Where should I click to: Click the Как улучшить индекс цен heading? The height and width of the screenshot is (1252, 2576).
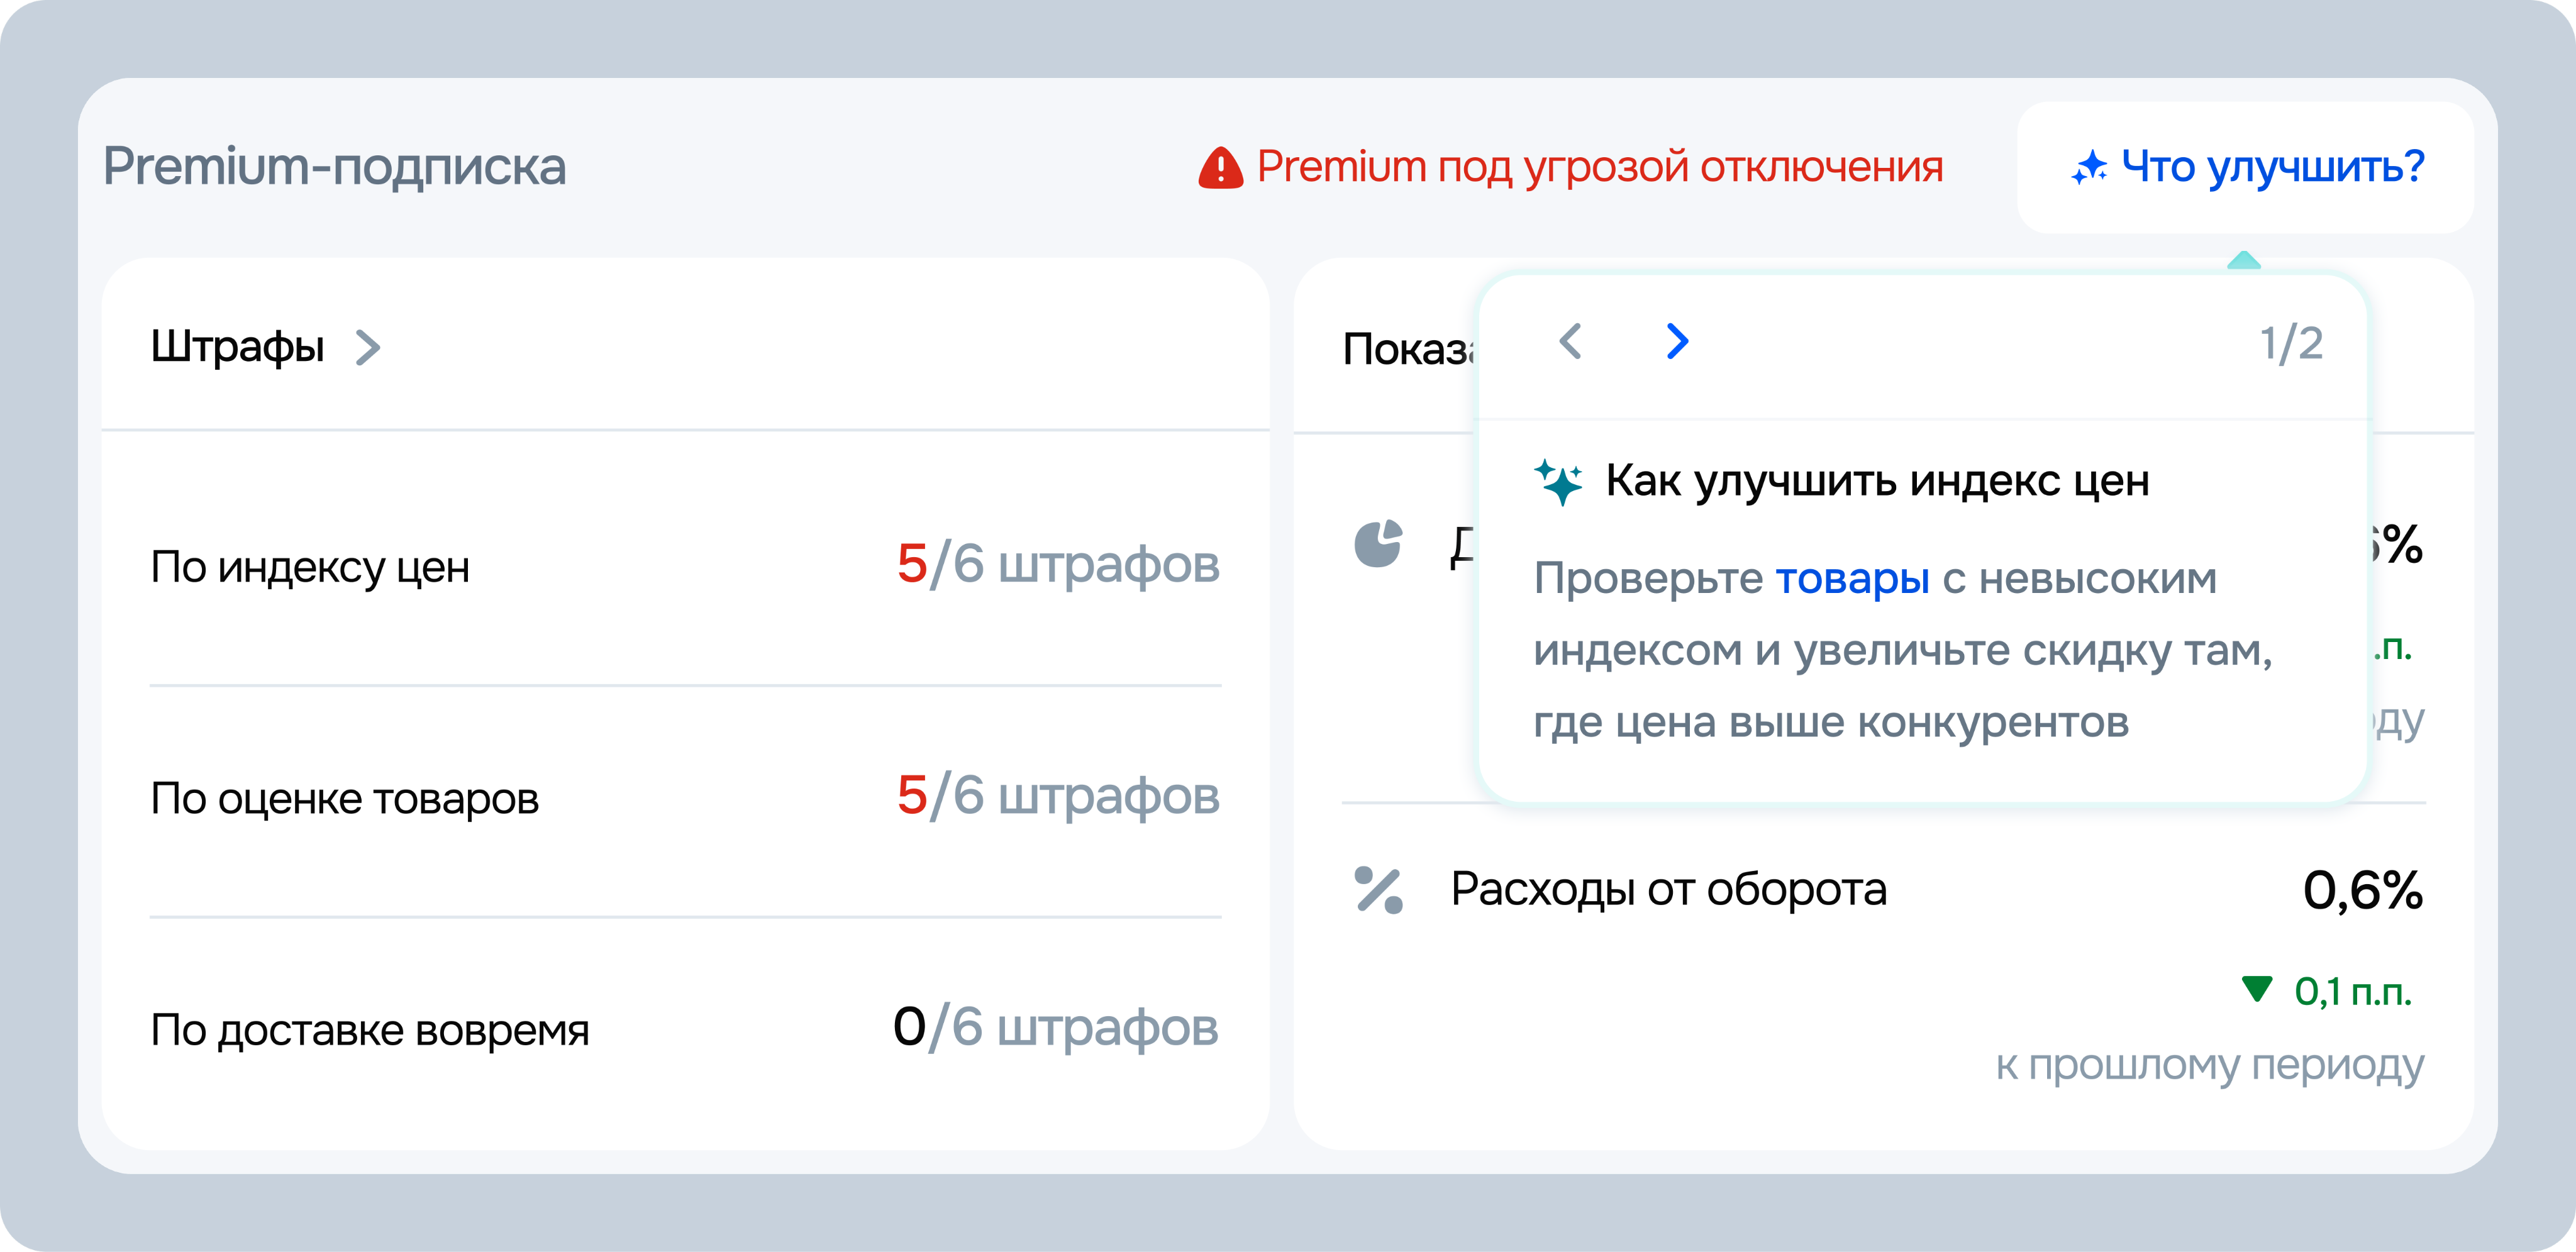click(x=1877, y=481)
